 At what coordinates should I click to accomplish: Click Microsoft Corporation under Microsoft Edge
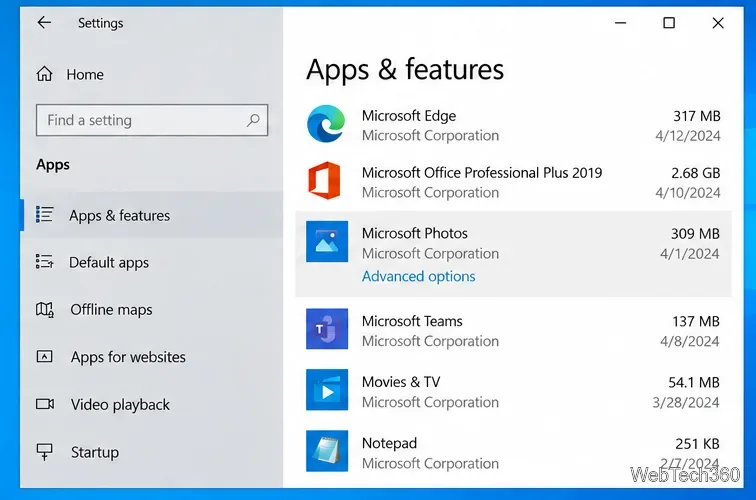[431, 135]
